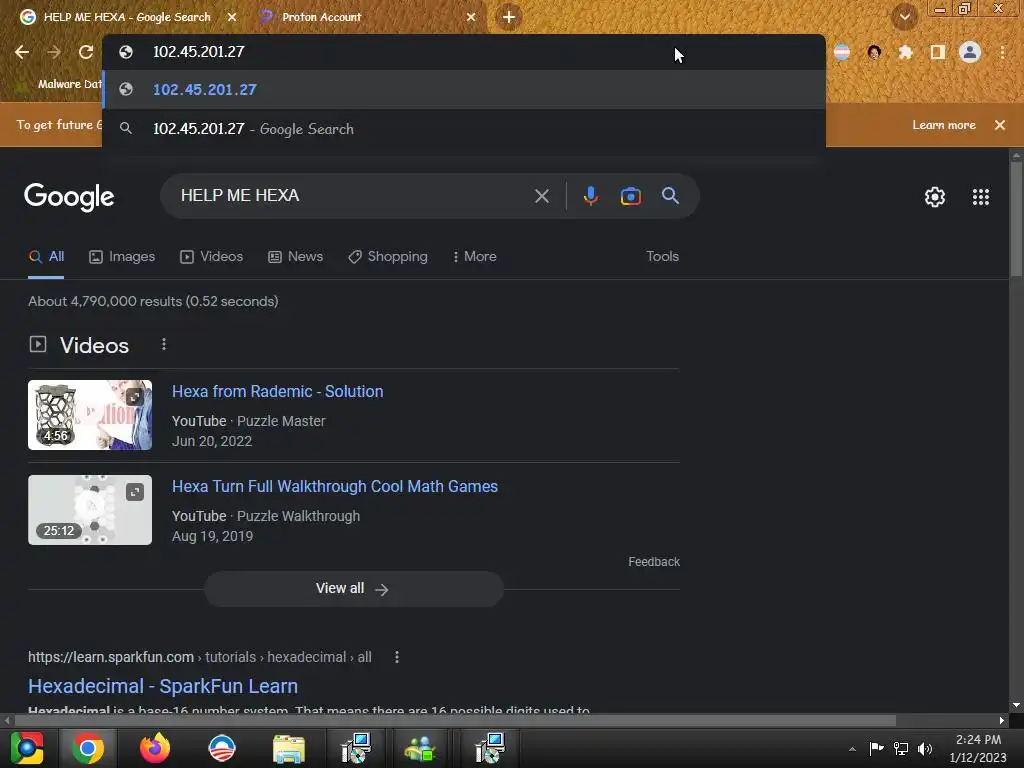The image size is (1024, 768).
Task: Click in the address bar text
Action: click(199, 52)
